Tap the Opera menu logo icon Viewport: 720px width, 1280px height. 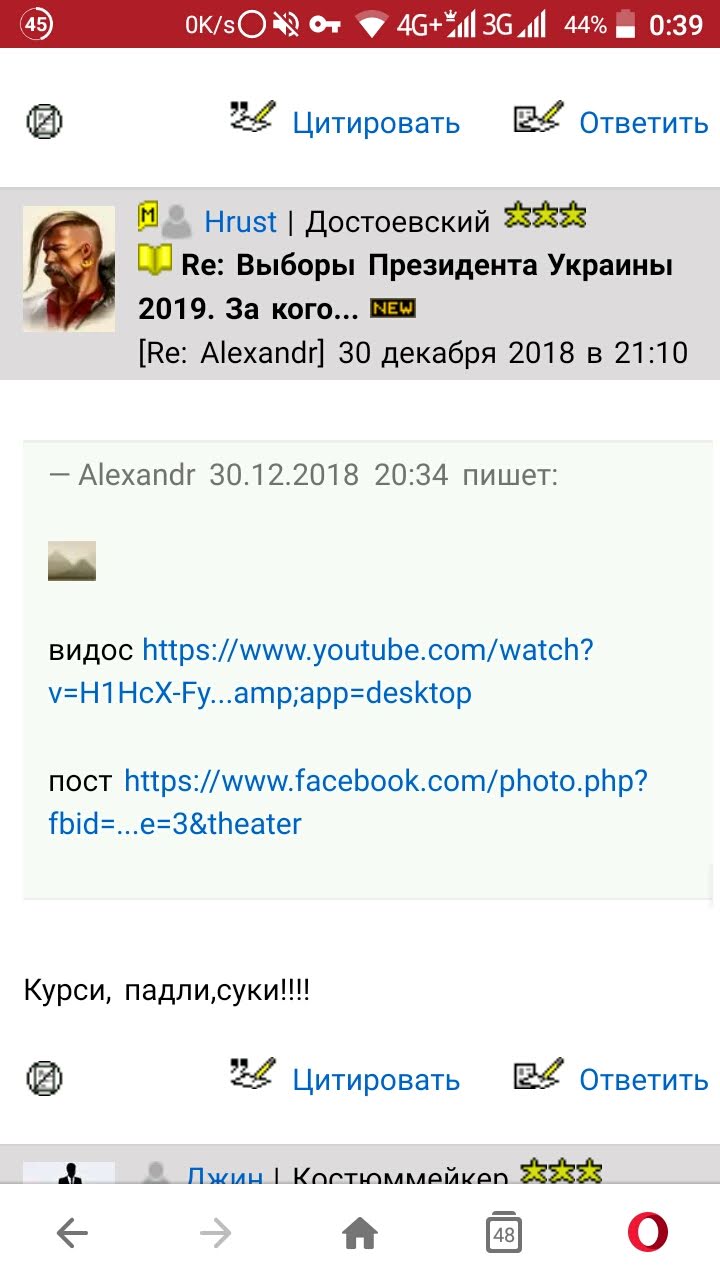coord(648,1234)
